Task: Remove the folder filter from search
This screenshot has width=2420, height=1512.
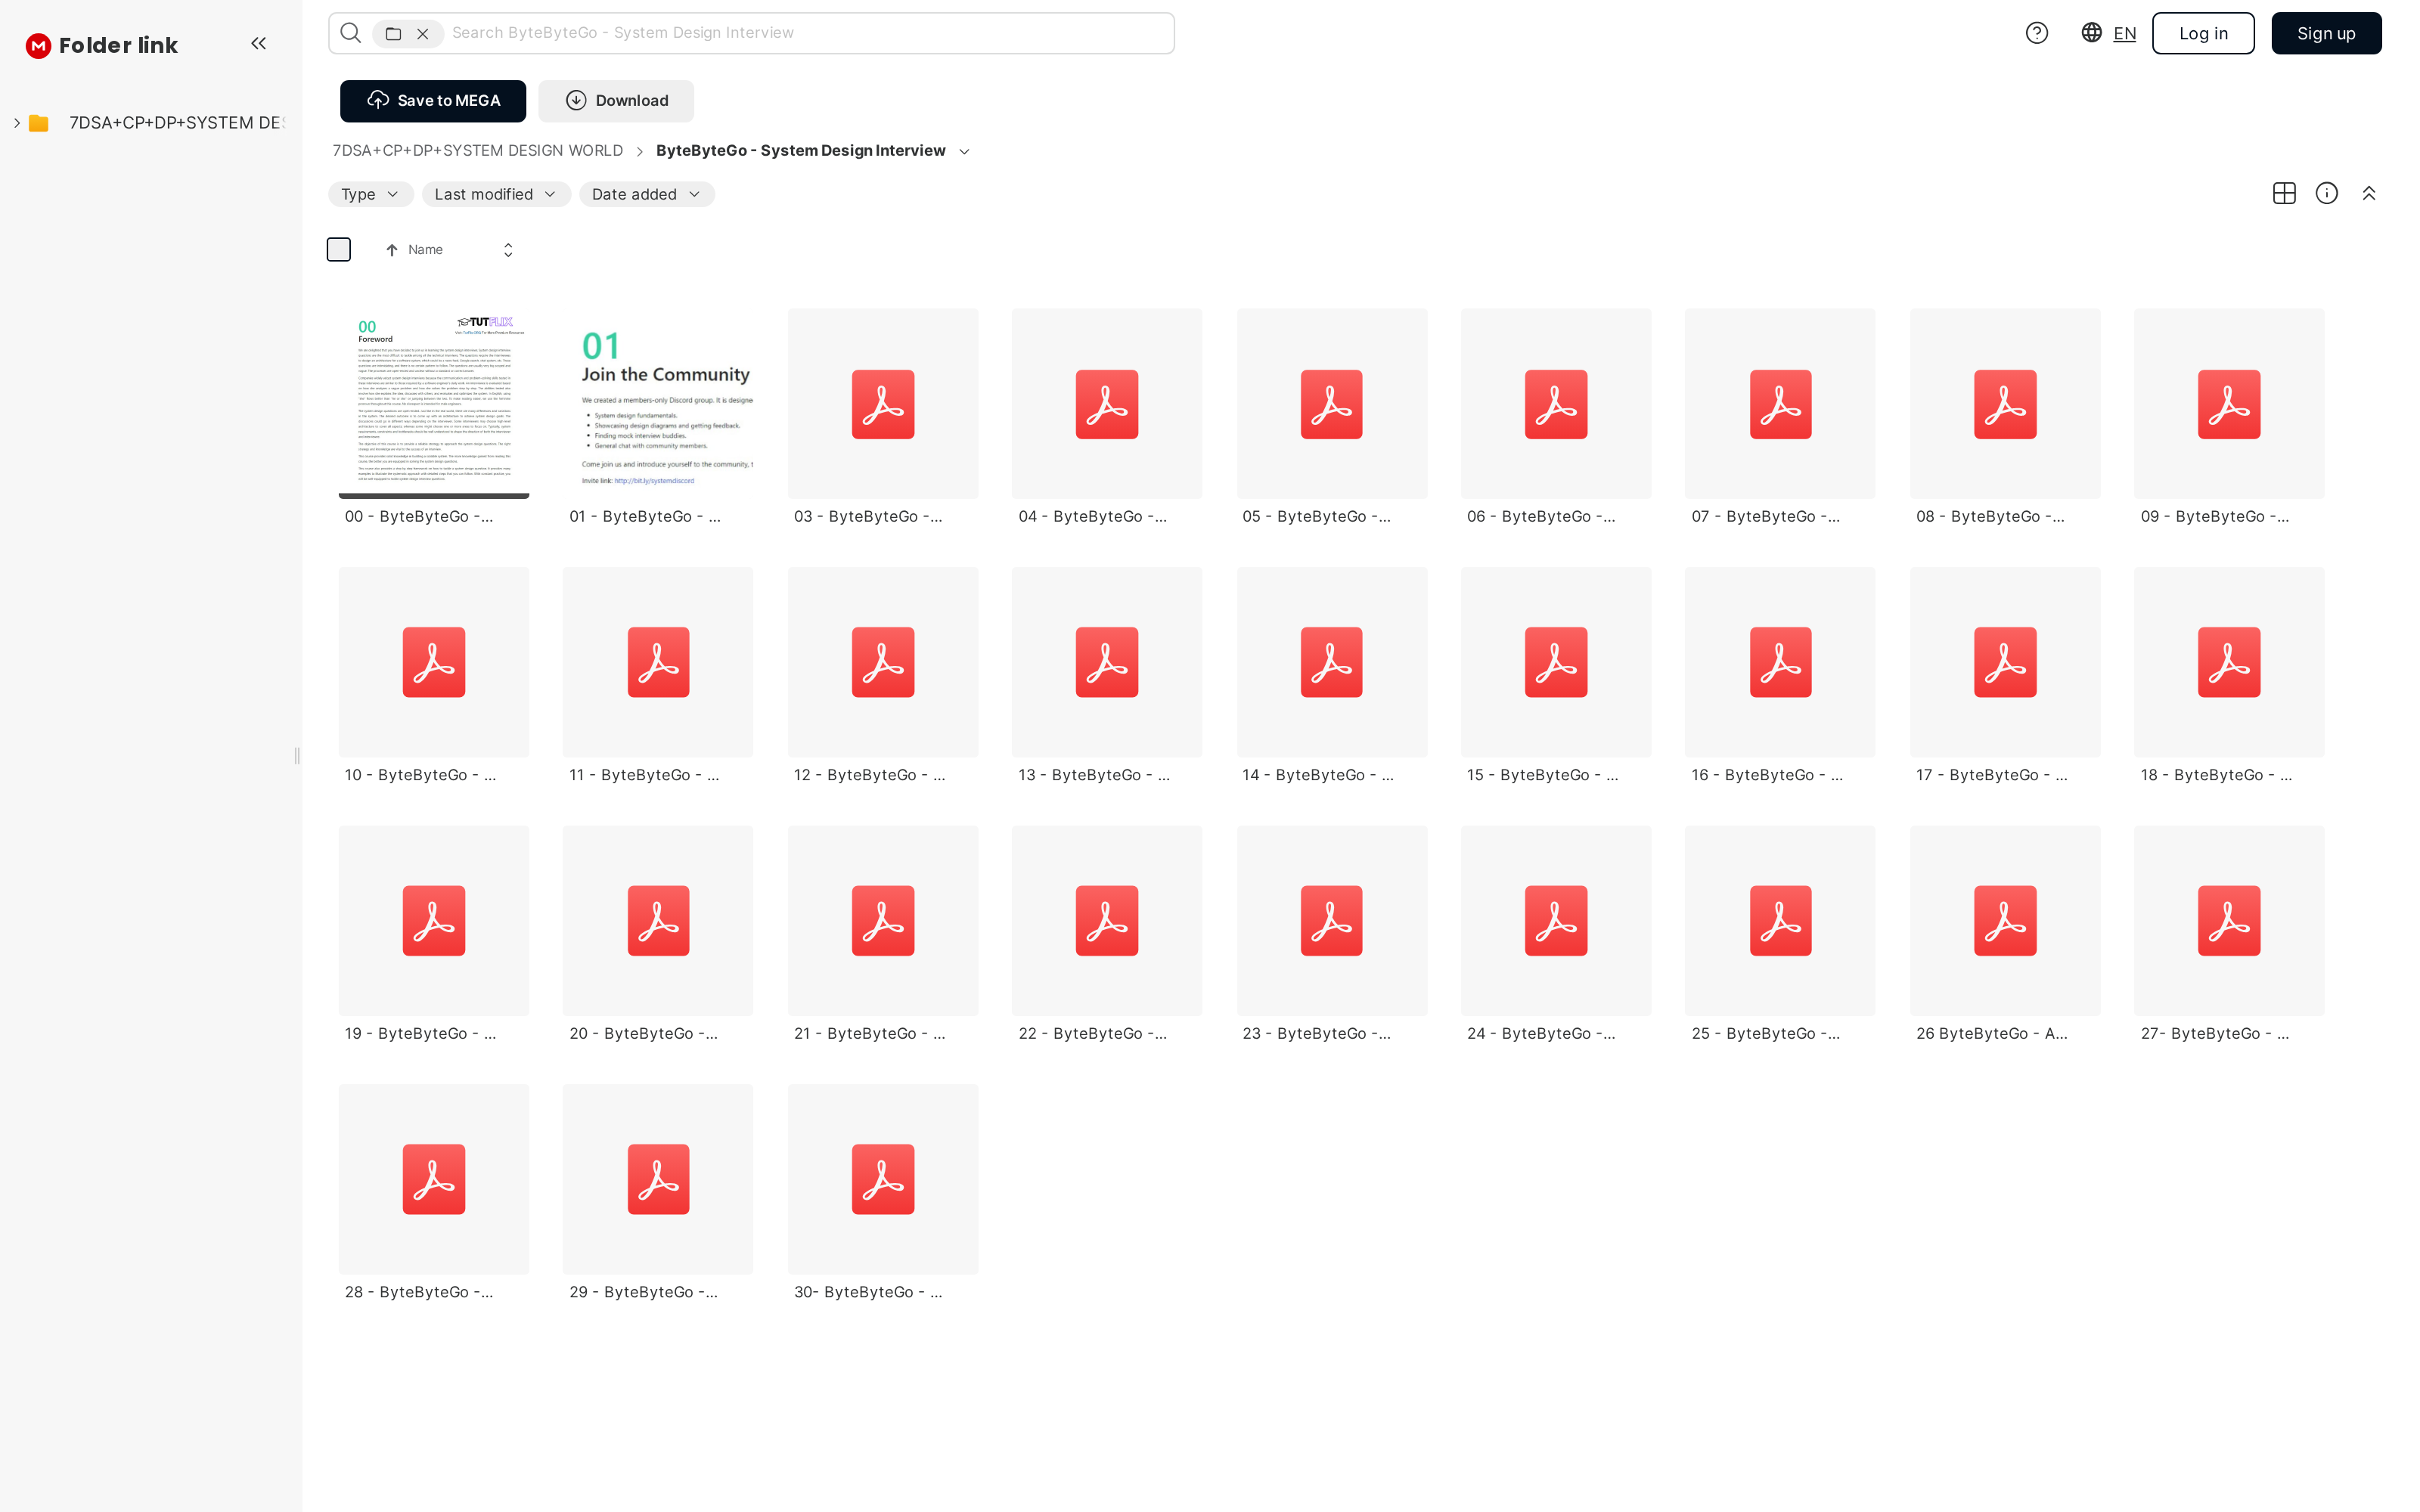Action: click(x=423, y=34)
